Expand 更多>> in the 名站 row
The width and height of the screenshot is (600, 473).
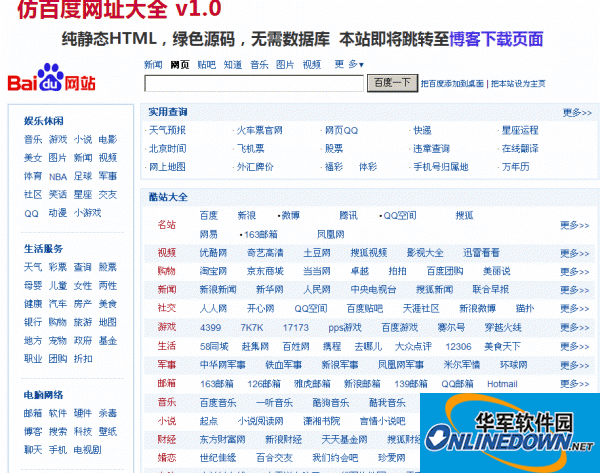click(x=575, y=225)
